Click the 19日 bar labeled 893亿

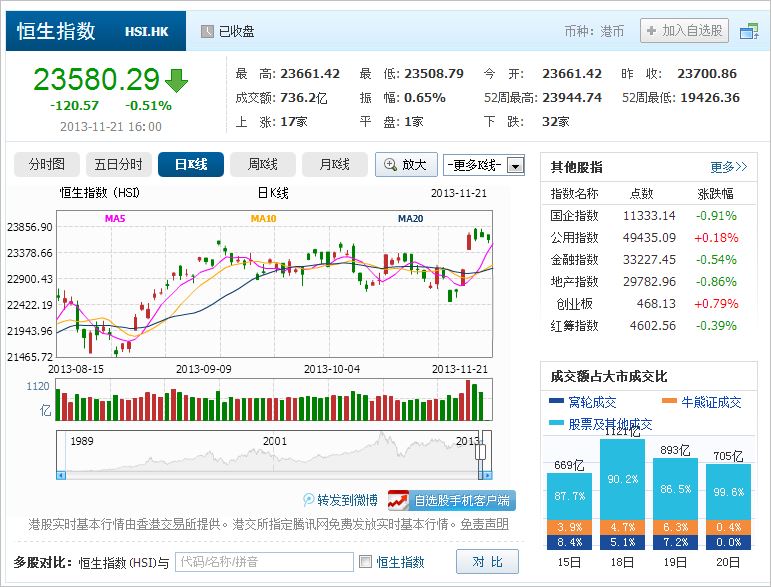676,504
